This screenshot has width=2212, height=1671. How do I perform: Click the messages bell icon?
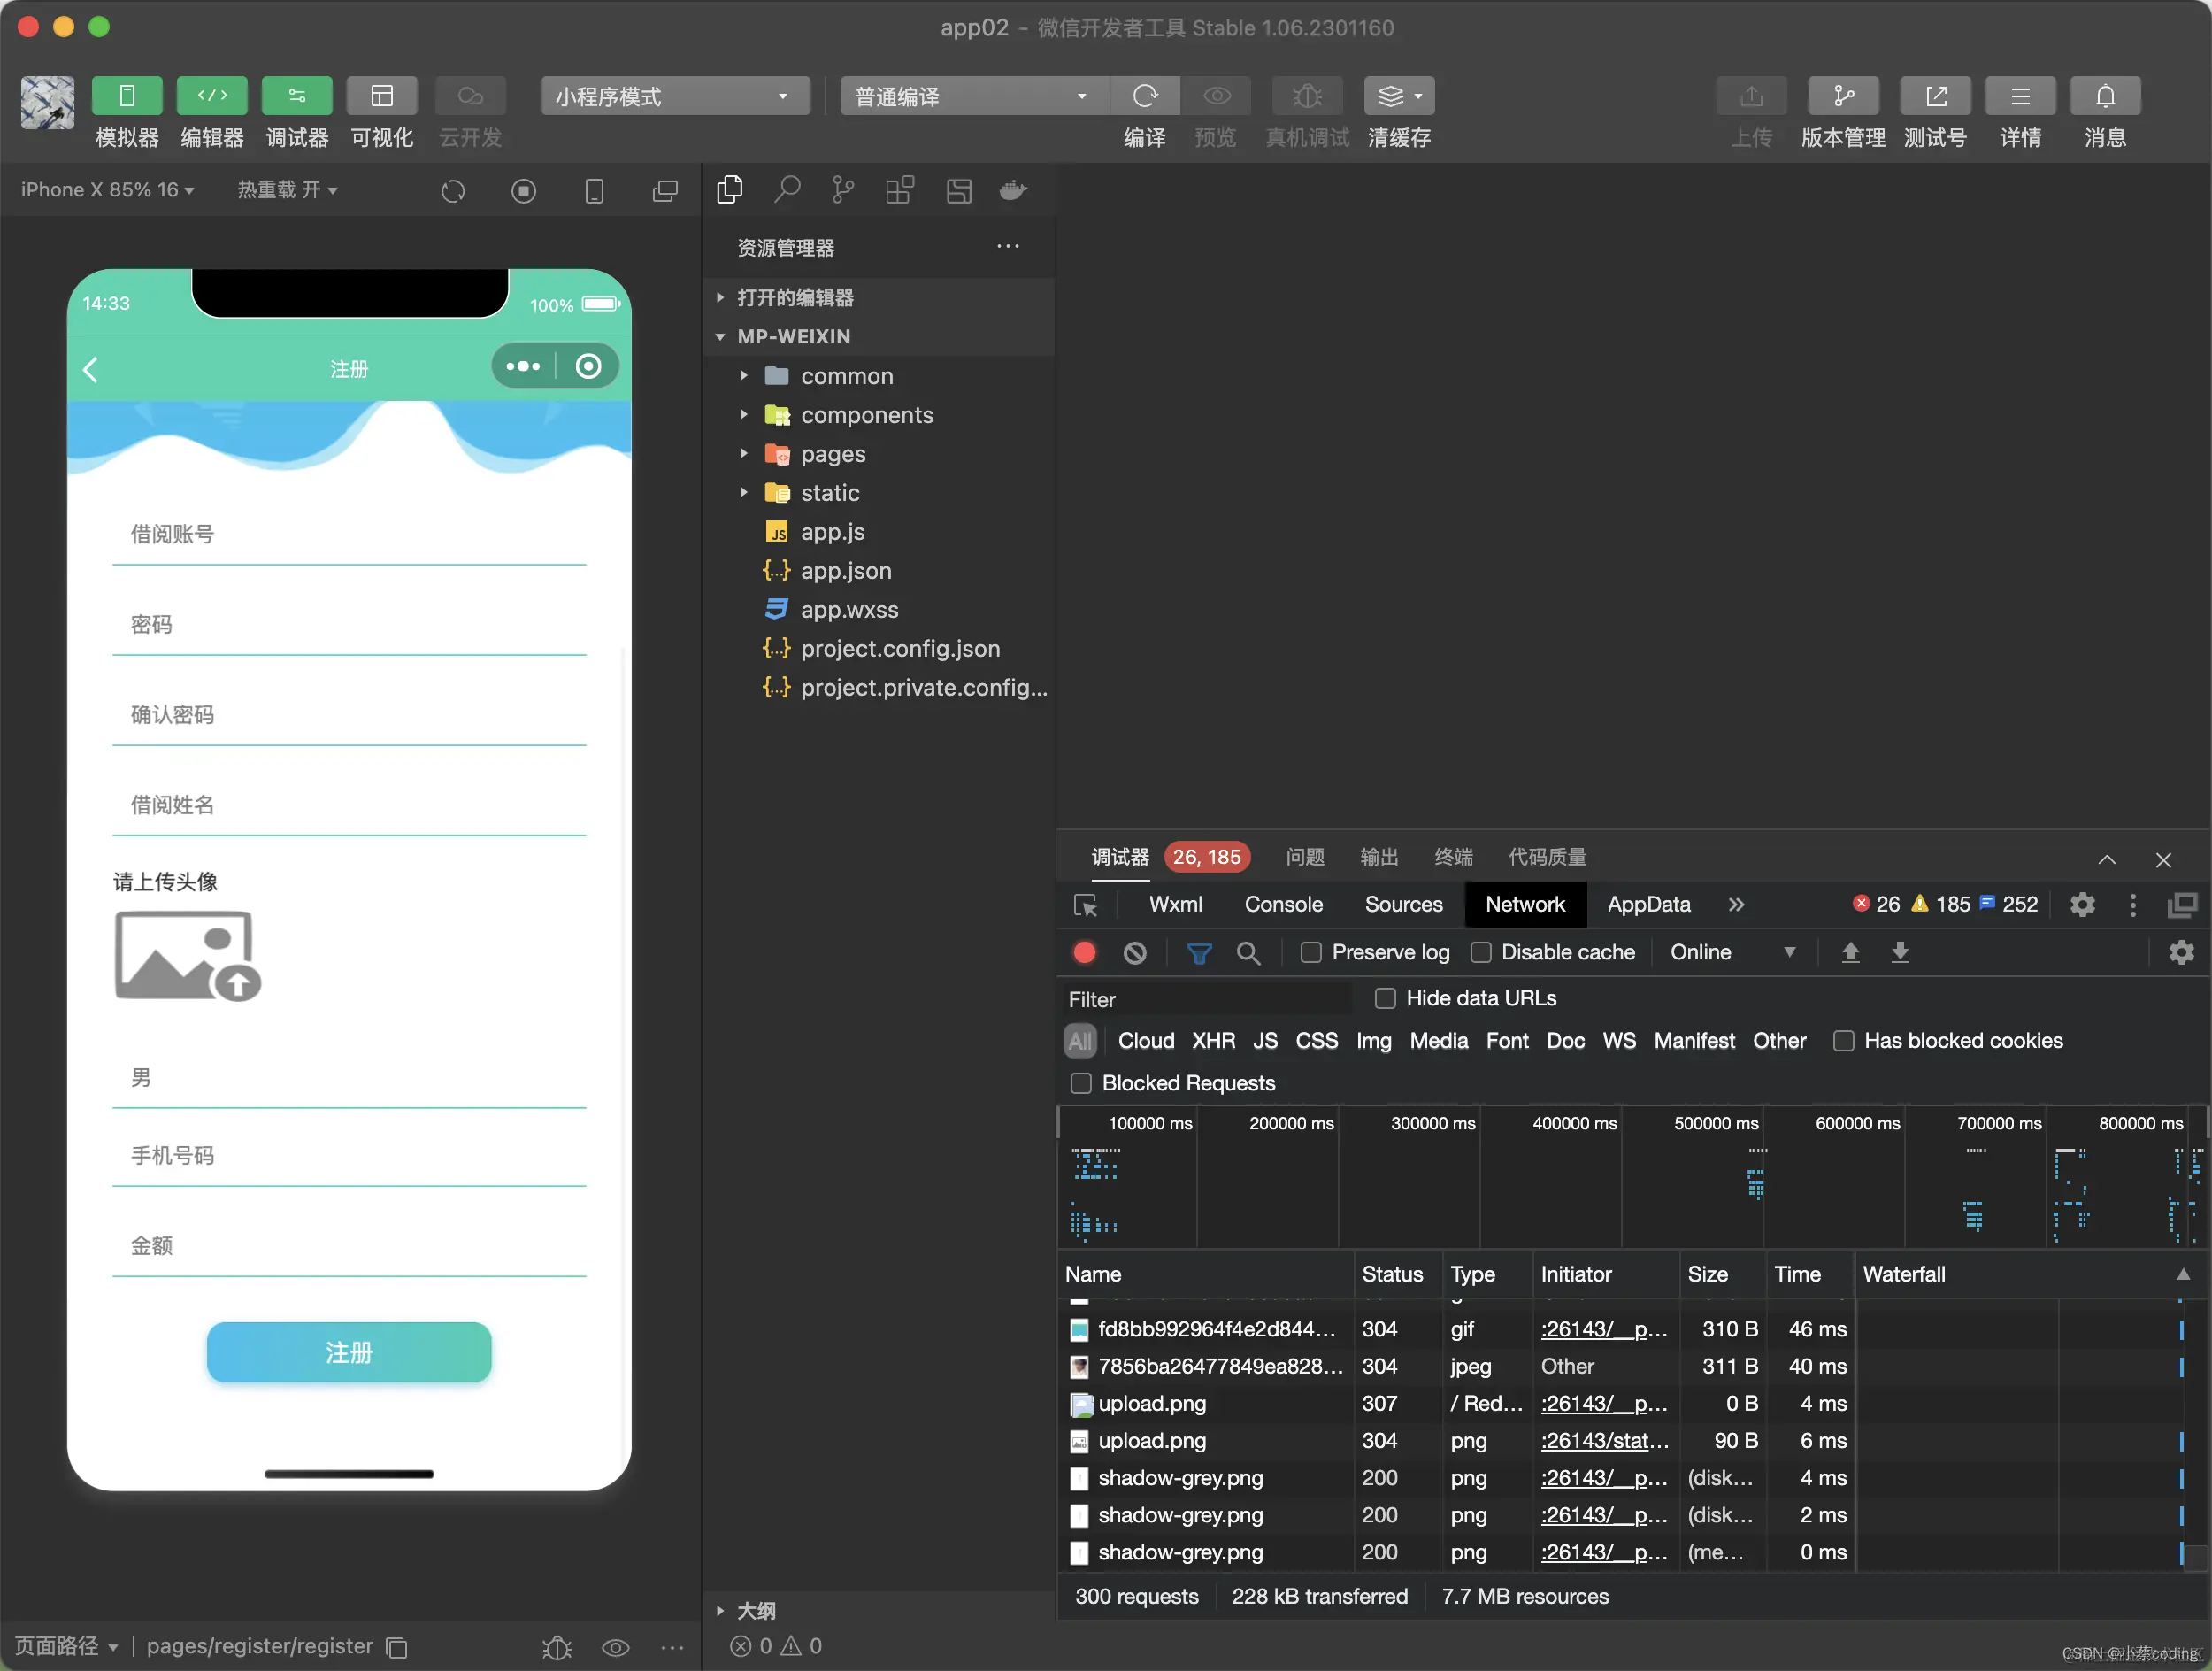[x=2104, y=96]
